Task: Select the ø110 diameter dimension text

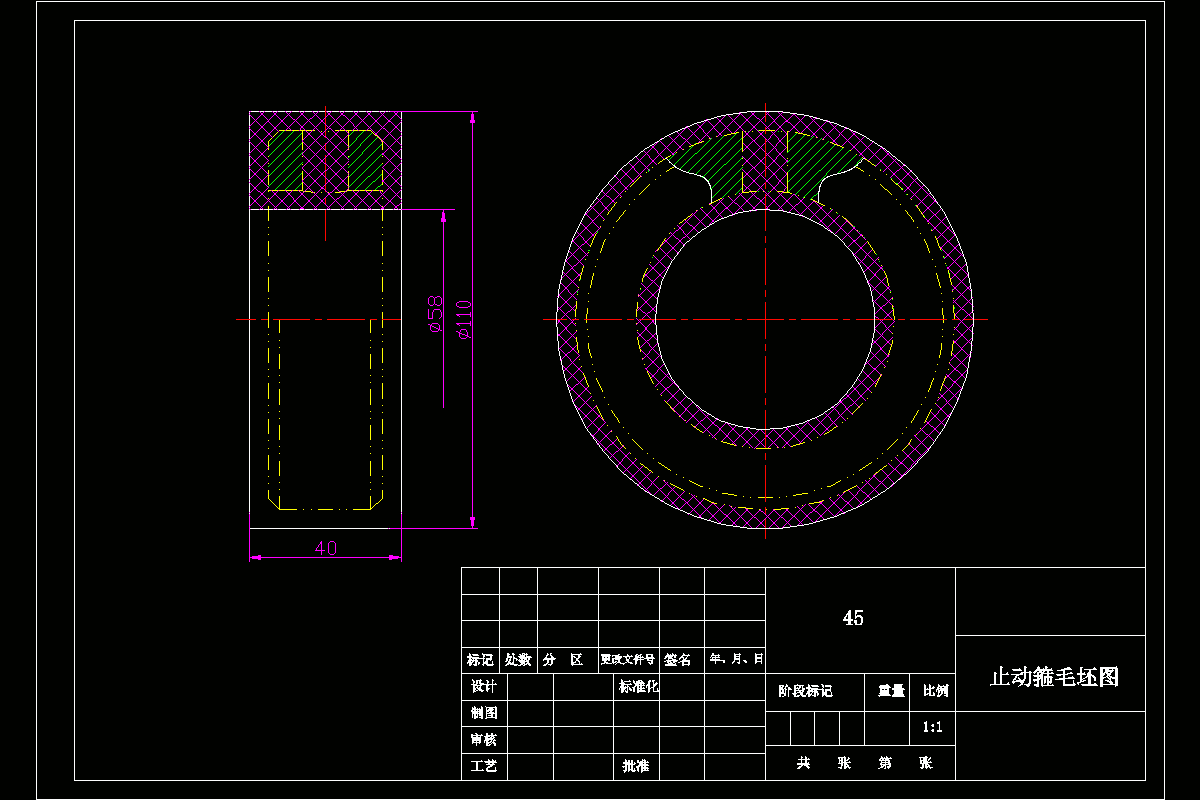Action: 465,320
